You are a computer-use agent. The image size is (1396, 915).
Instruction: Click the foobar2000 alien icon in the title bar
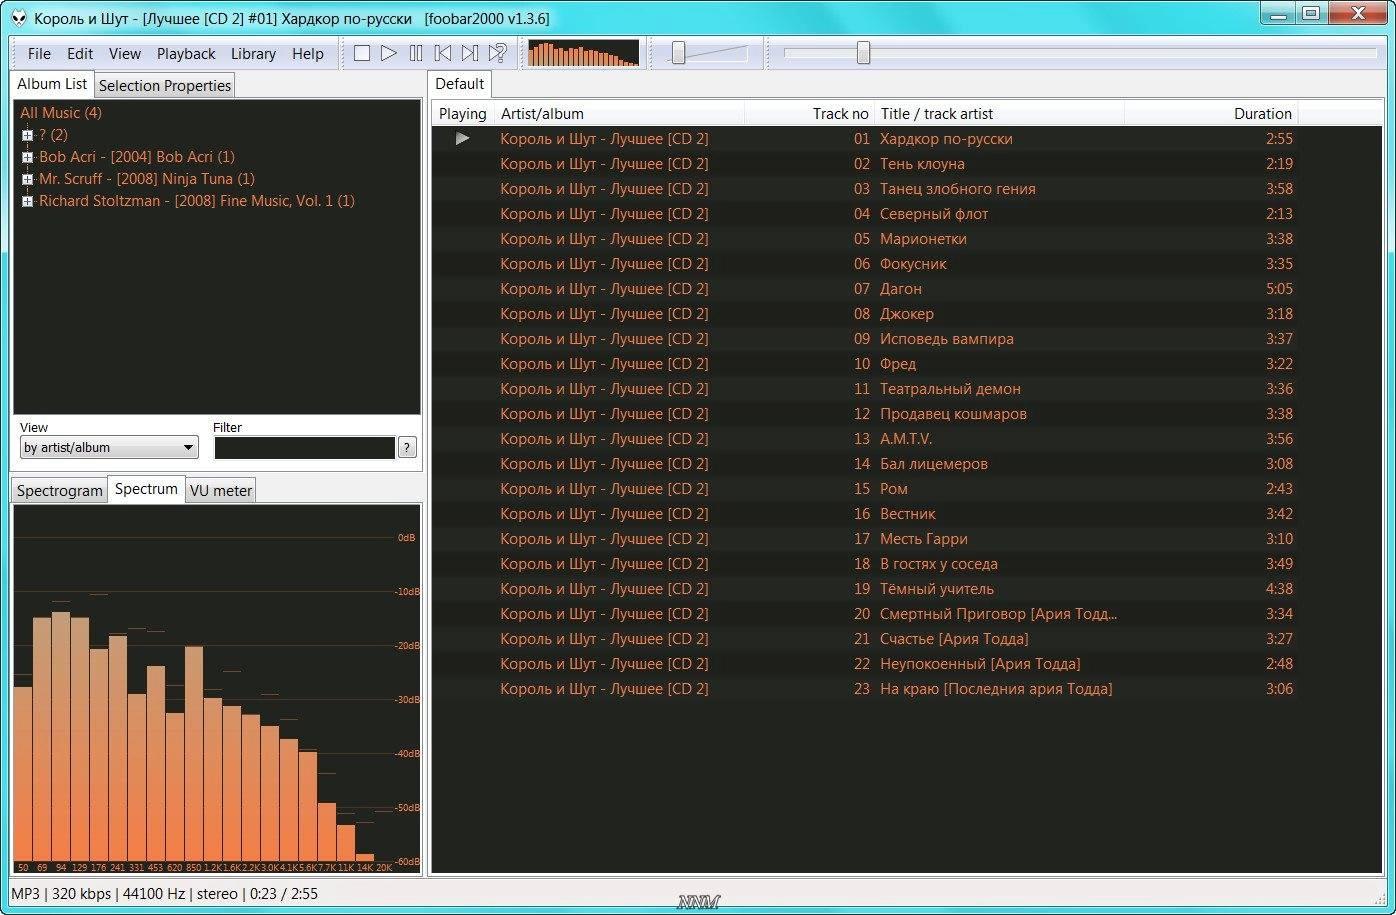19,17
